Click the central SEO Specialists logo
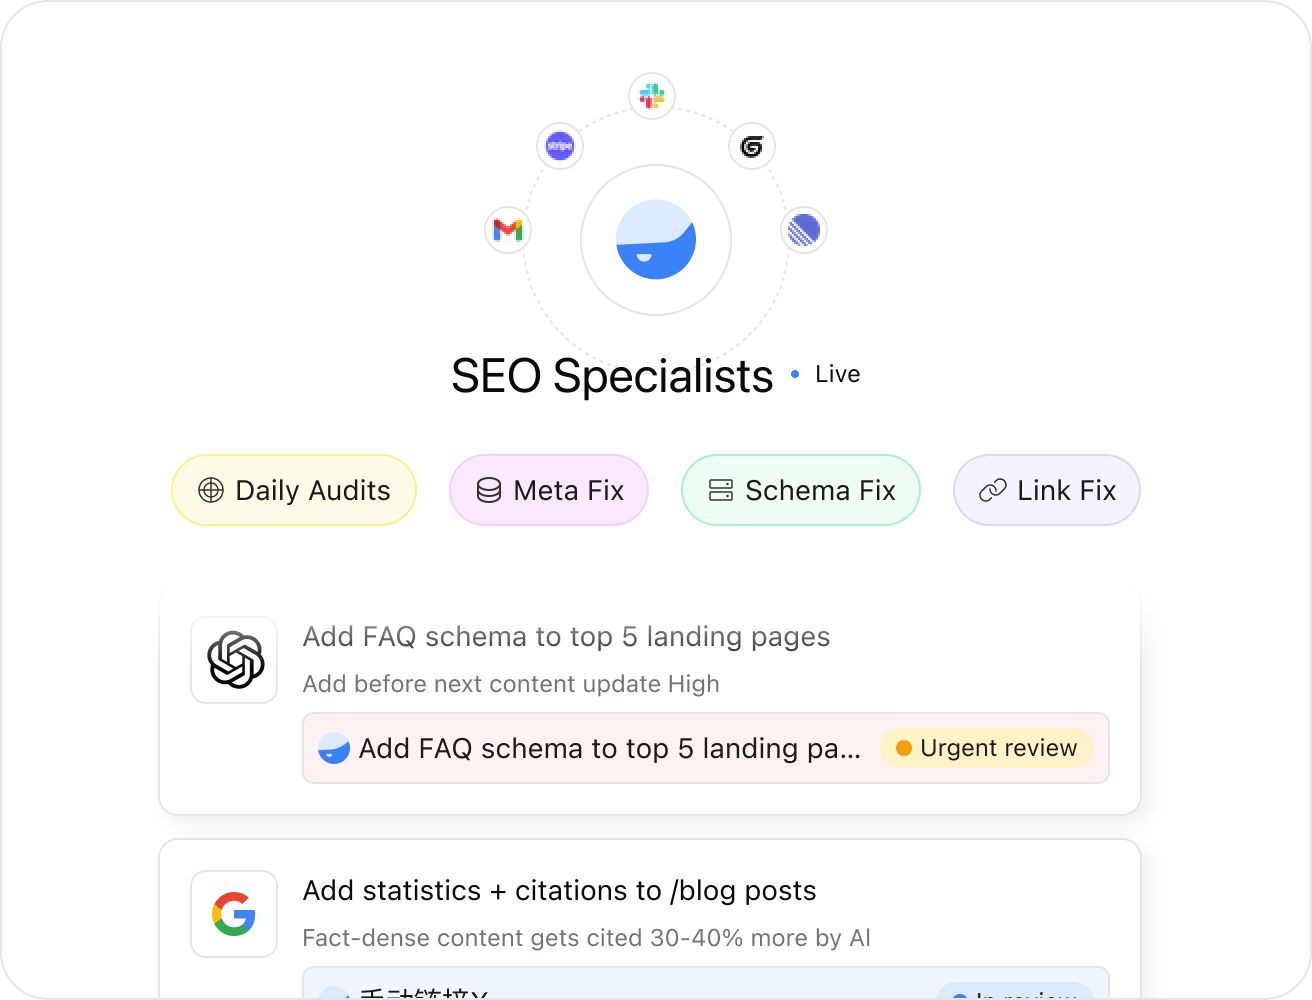1312x1000 pixels. [655, 241]
